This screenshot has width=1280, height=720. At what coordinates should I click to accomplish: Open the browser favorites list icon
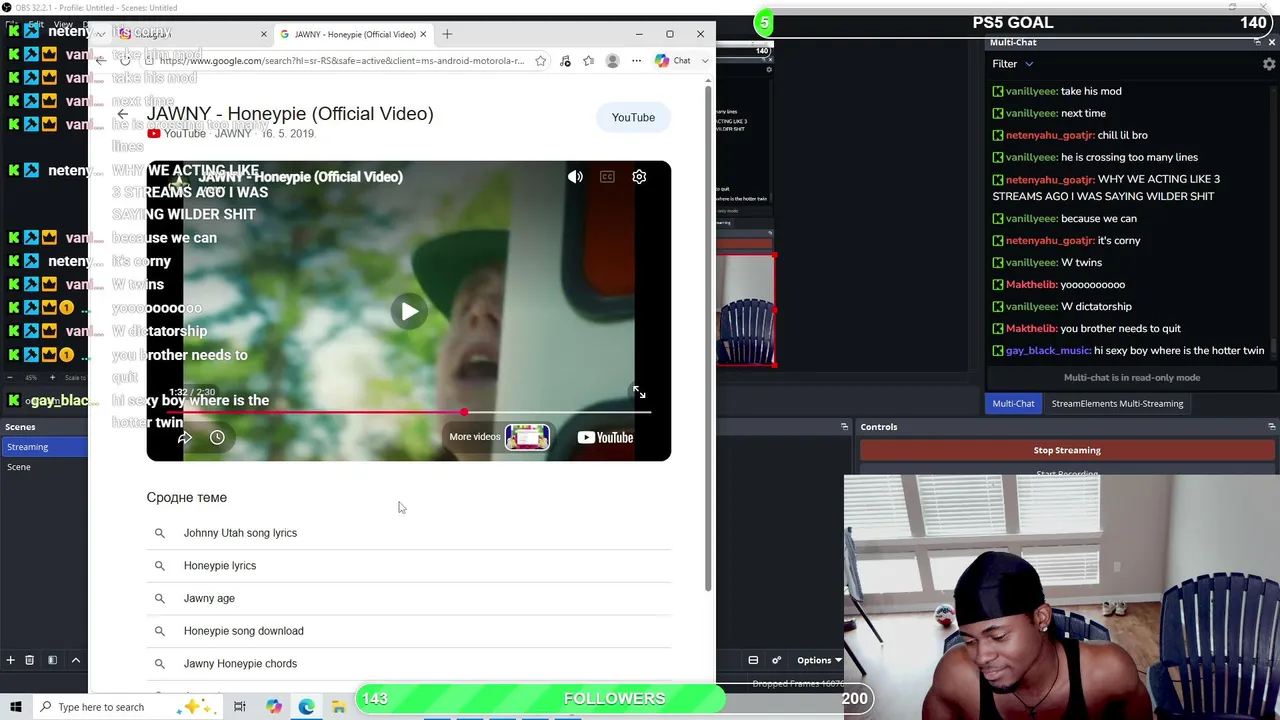click(x=589, y=61)
